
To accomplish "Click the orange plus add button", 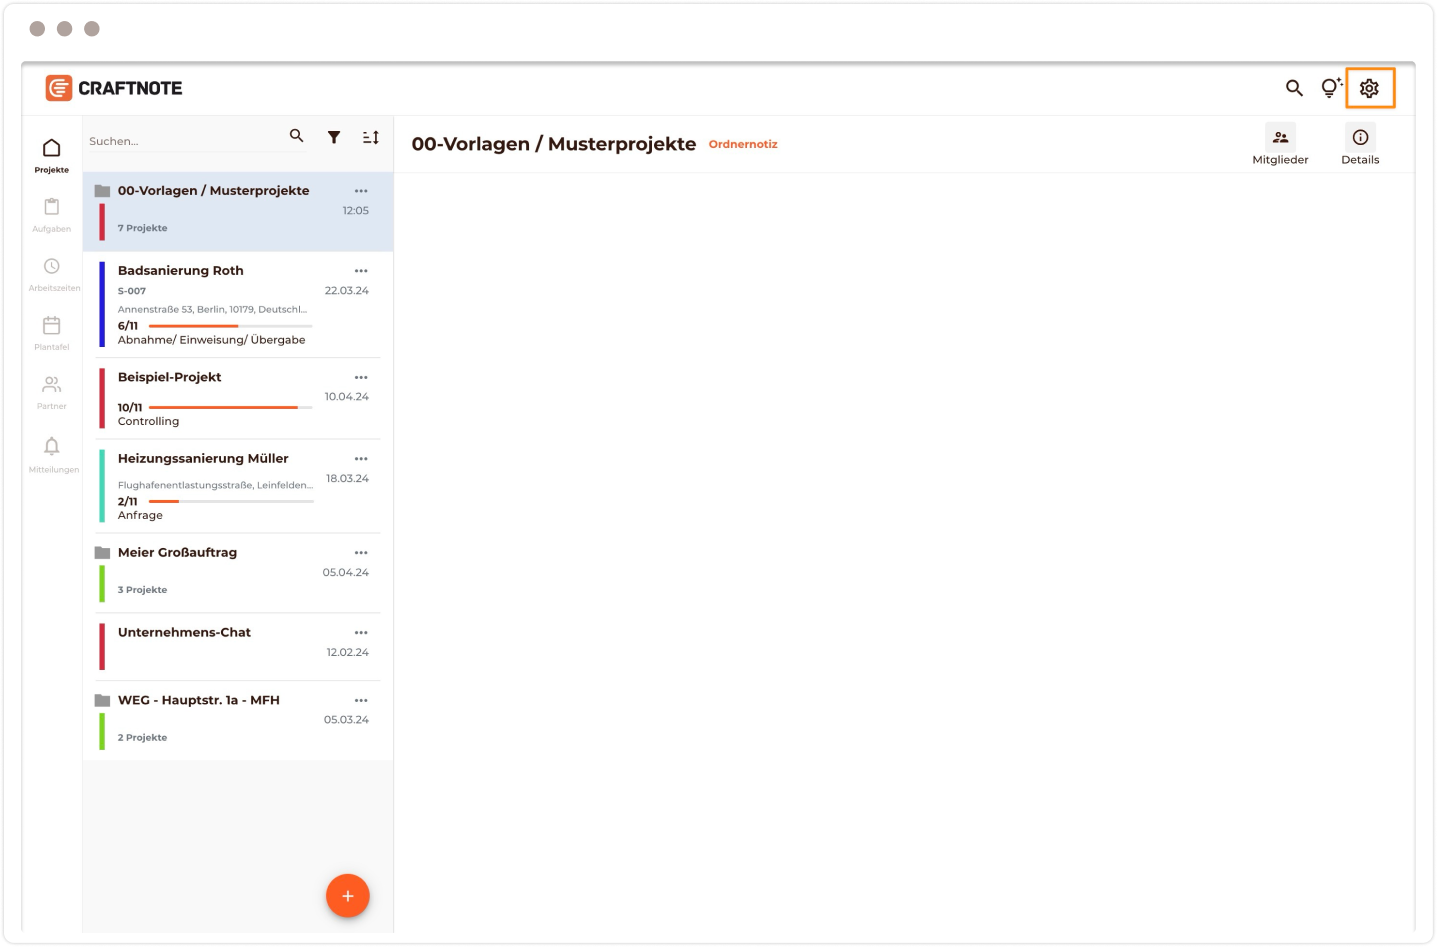I will click(348, 896).
